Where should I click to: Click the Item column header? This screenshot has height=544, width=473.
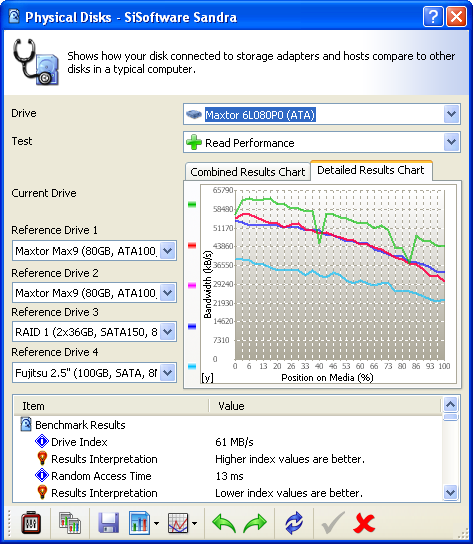tap(111, 406)
